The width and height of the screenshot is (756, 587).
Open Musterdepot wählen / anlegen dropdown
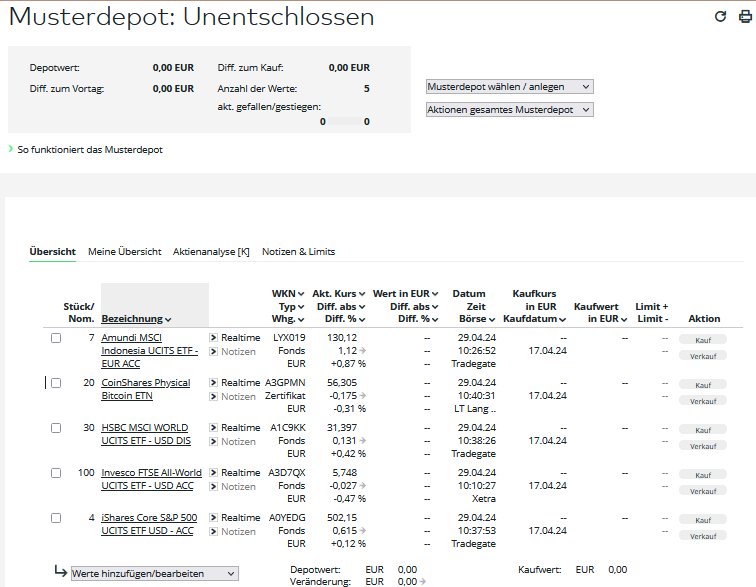pos(510,87)
